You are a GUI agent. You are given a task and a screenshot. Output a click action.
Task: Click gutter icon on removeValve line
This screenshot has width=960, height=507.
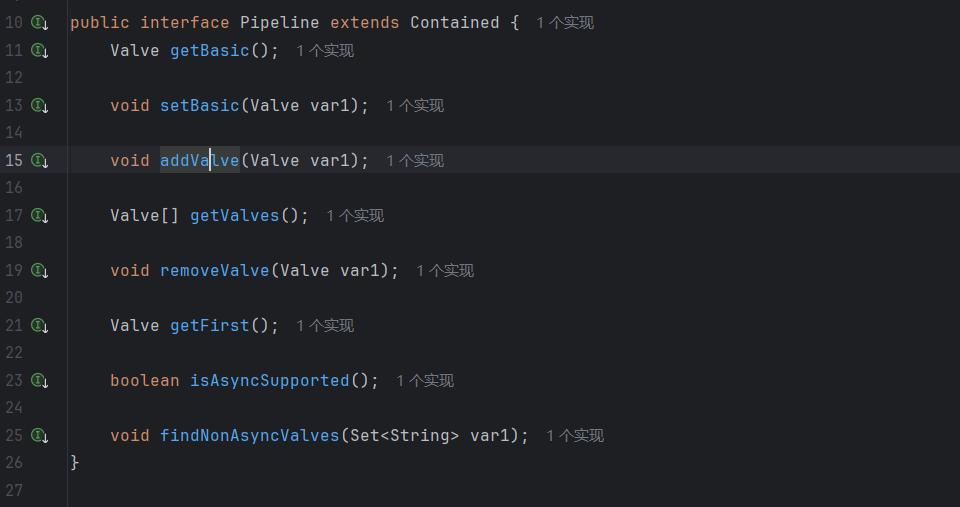(x=40, y=270)
